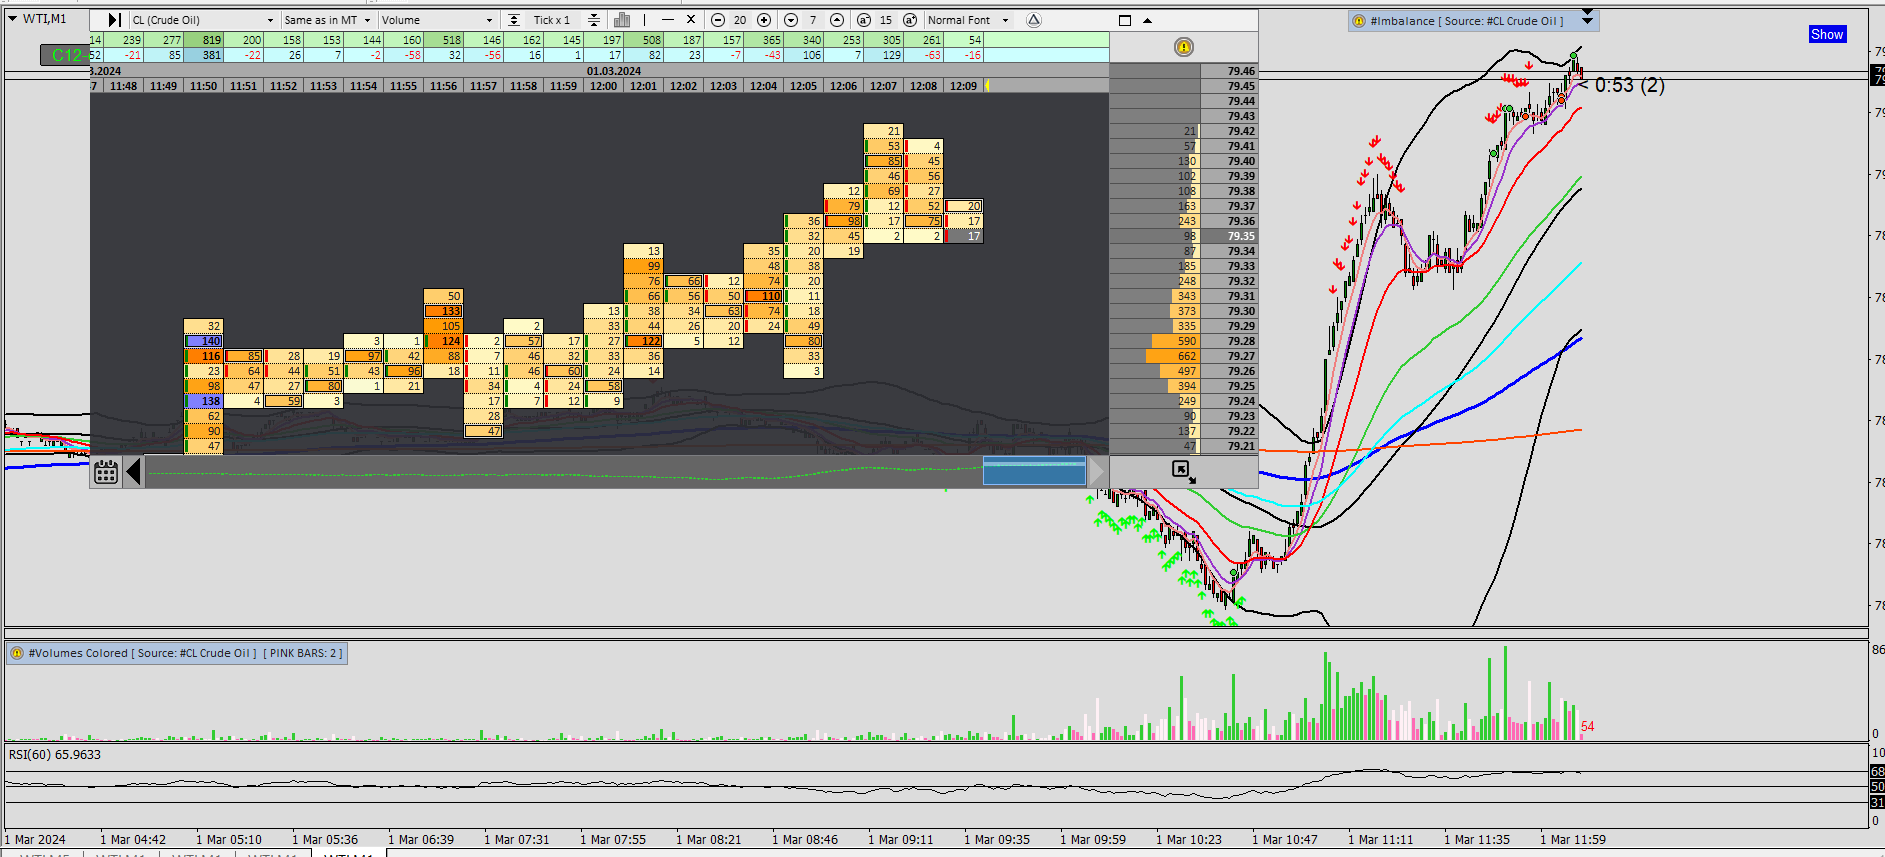Select the 12:09 time column header

(963, 86)
